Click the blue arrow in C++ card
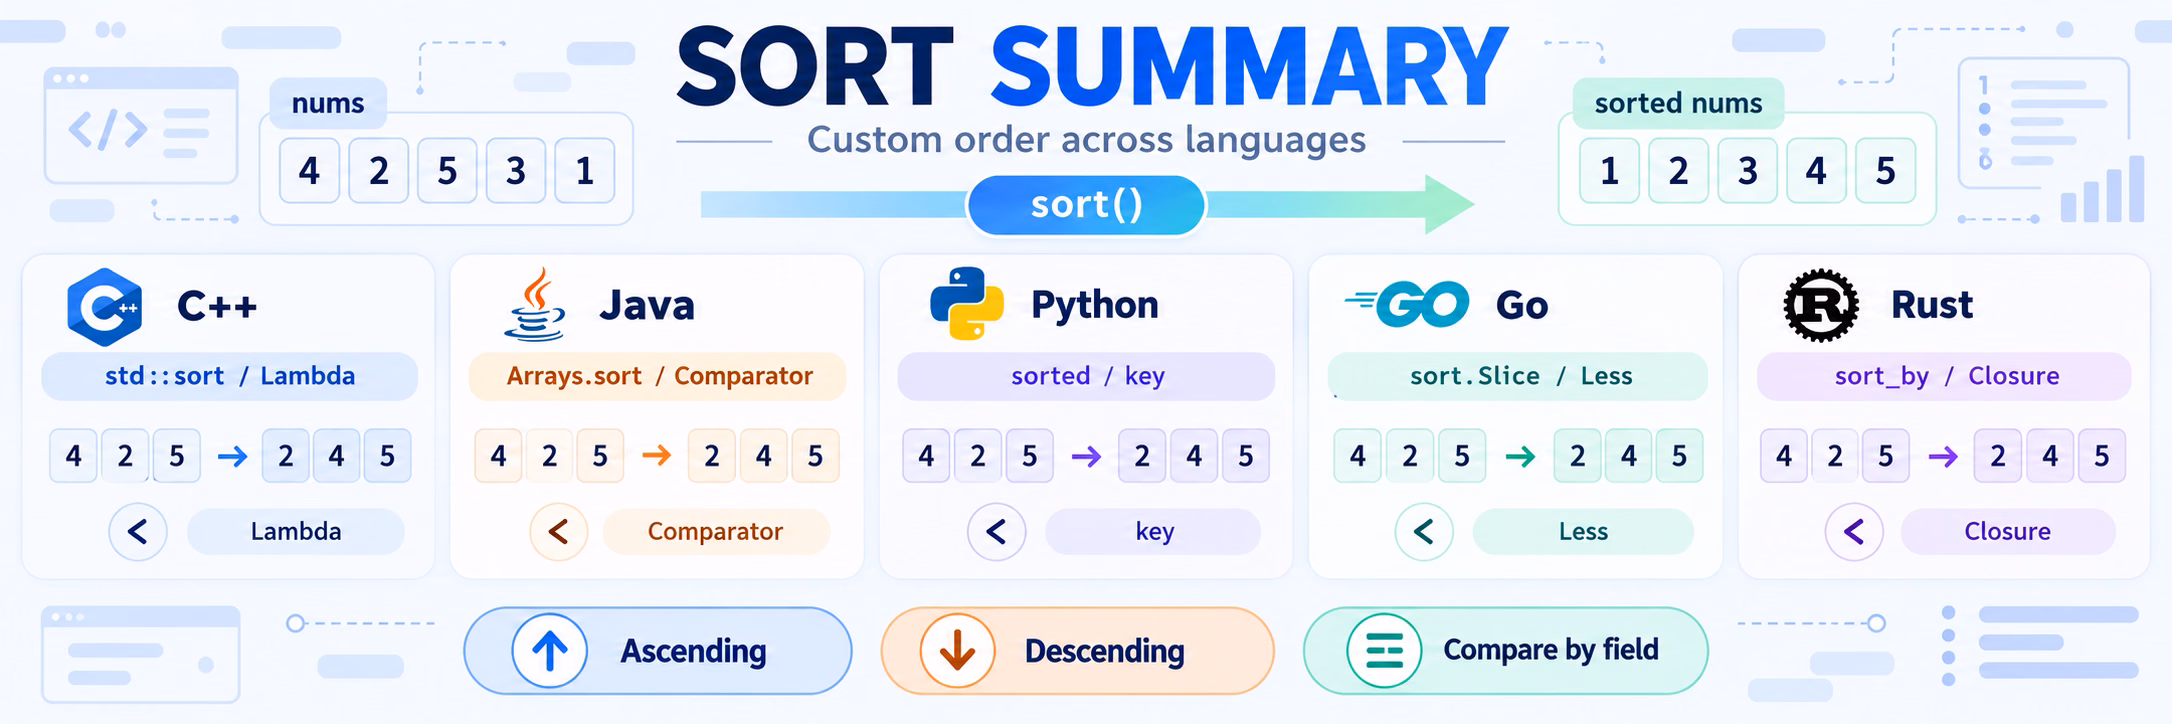 [232, 457]
